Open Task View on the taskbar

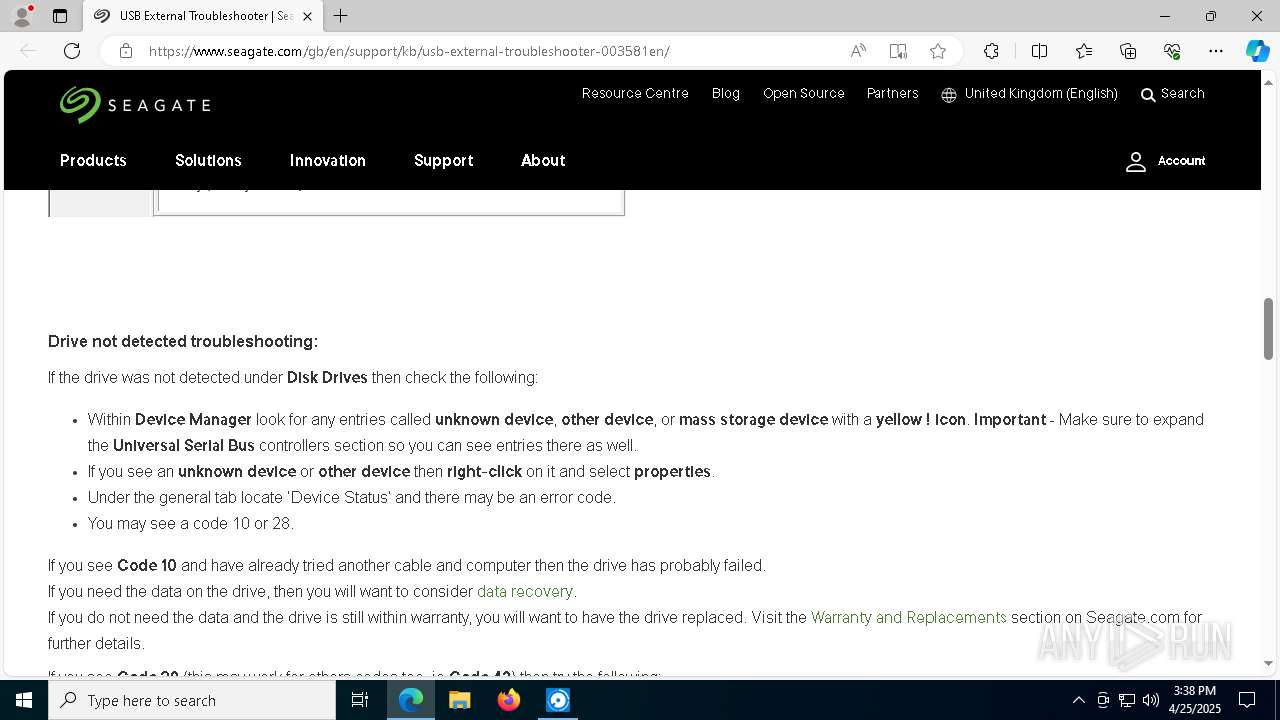click(x=360, y=700)
